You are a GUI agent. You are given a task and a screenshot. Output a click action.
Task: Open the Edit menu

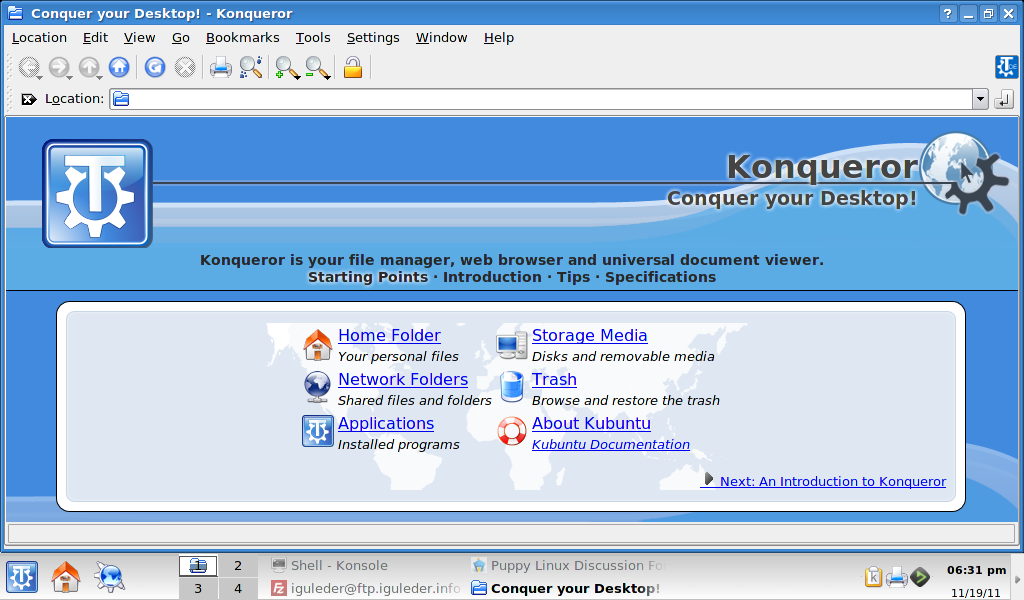[x=95, y=38]
